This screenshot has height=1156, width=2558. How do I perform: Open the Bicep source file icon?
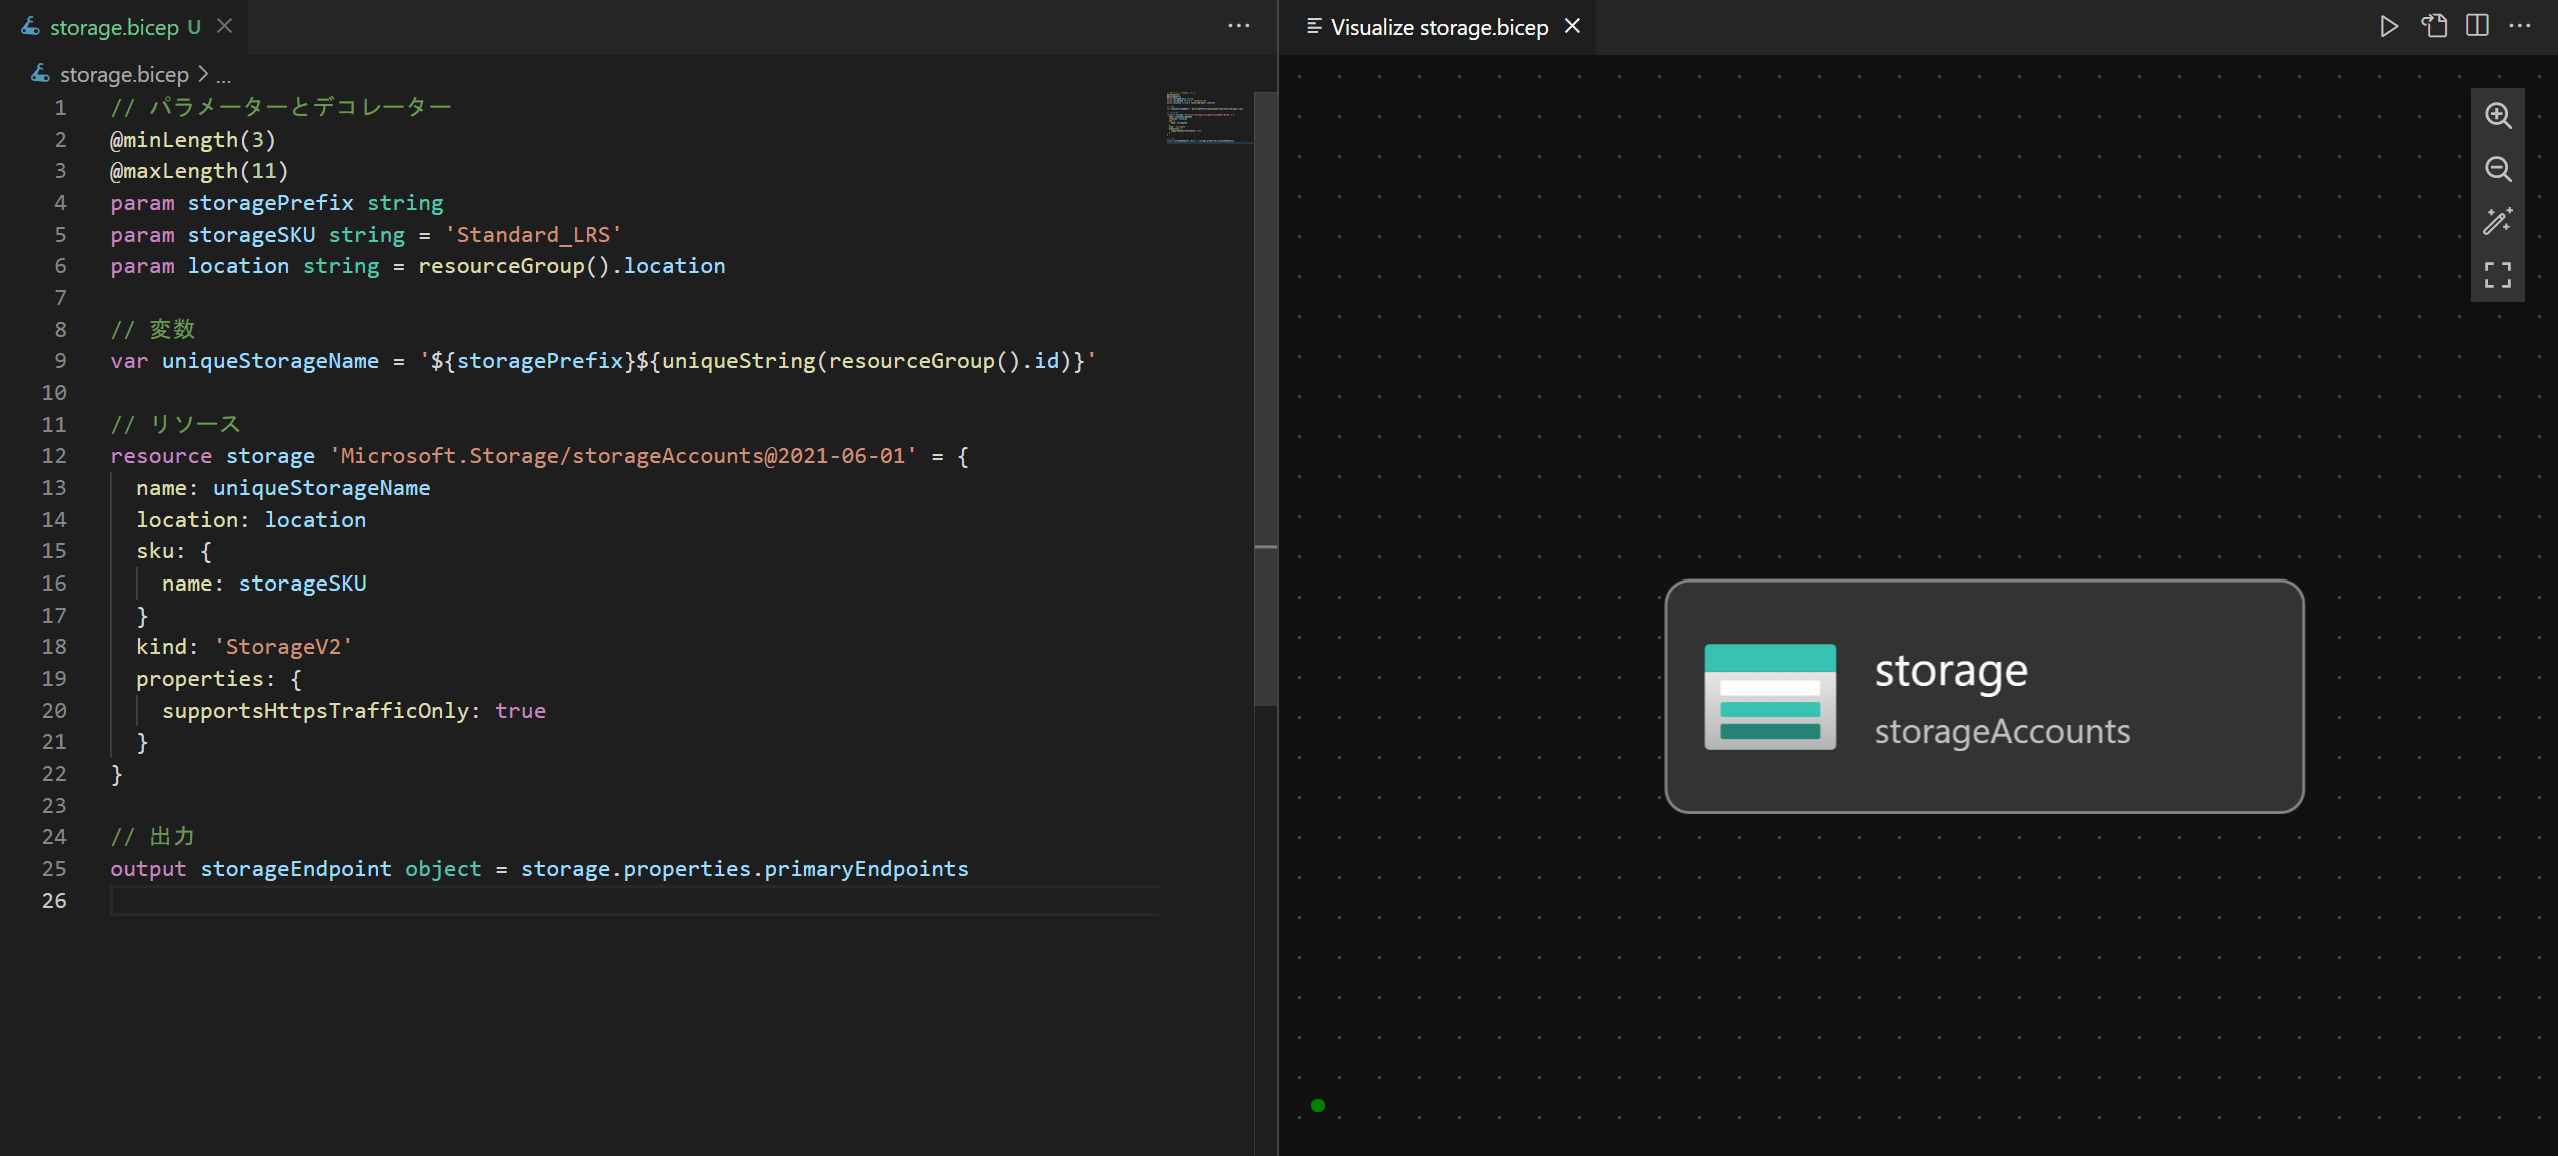(x=2434, y=27)
